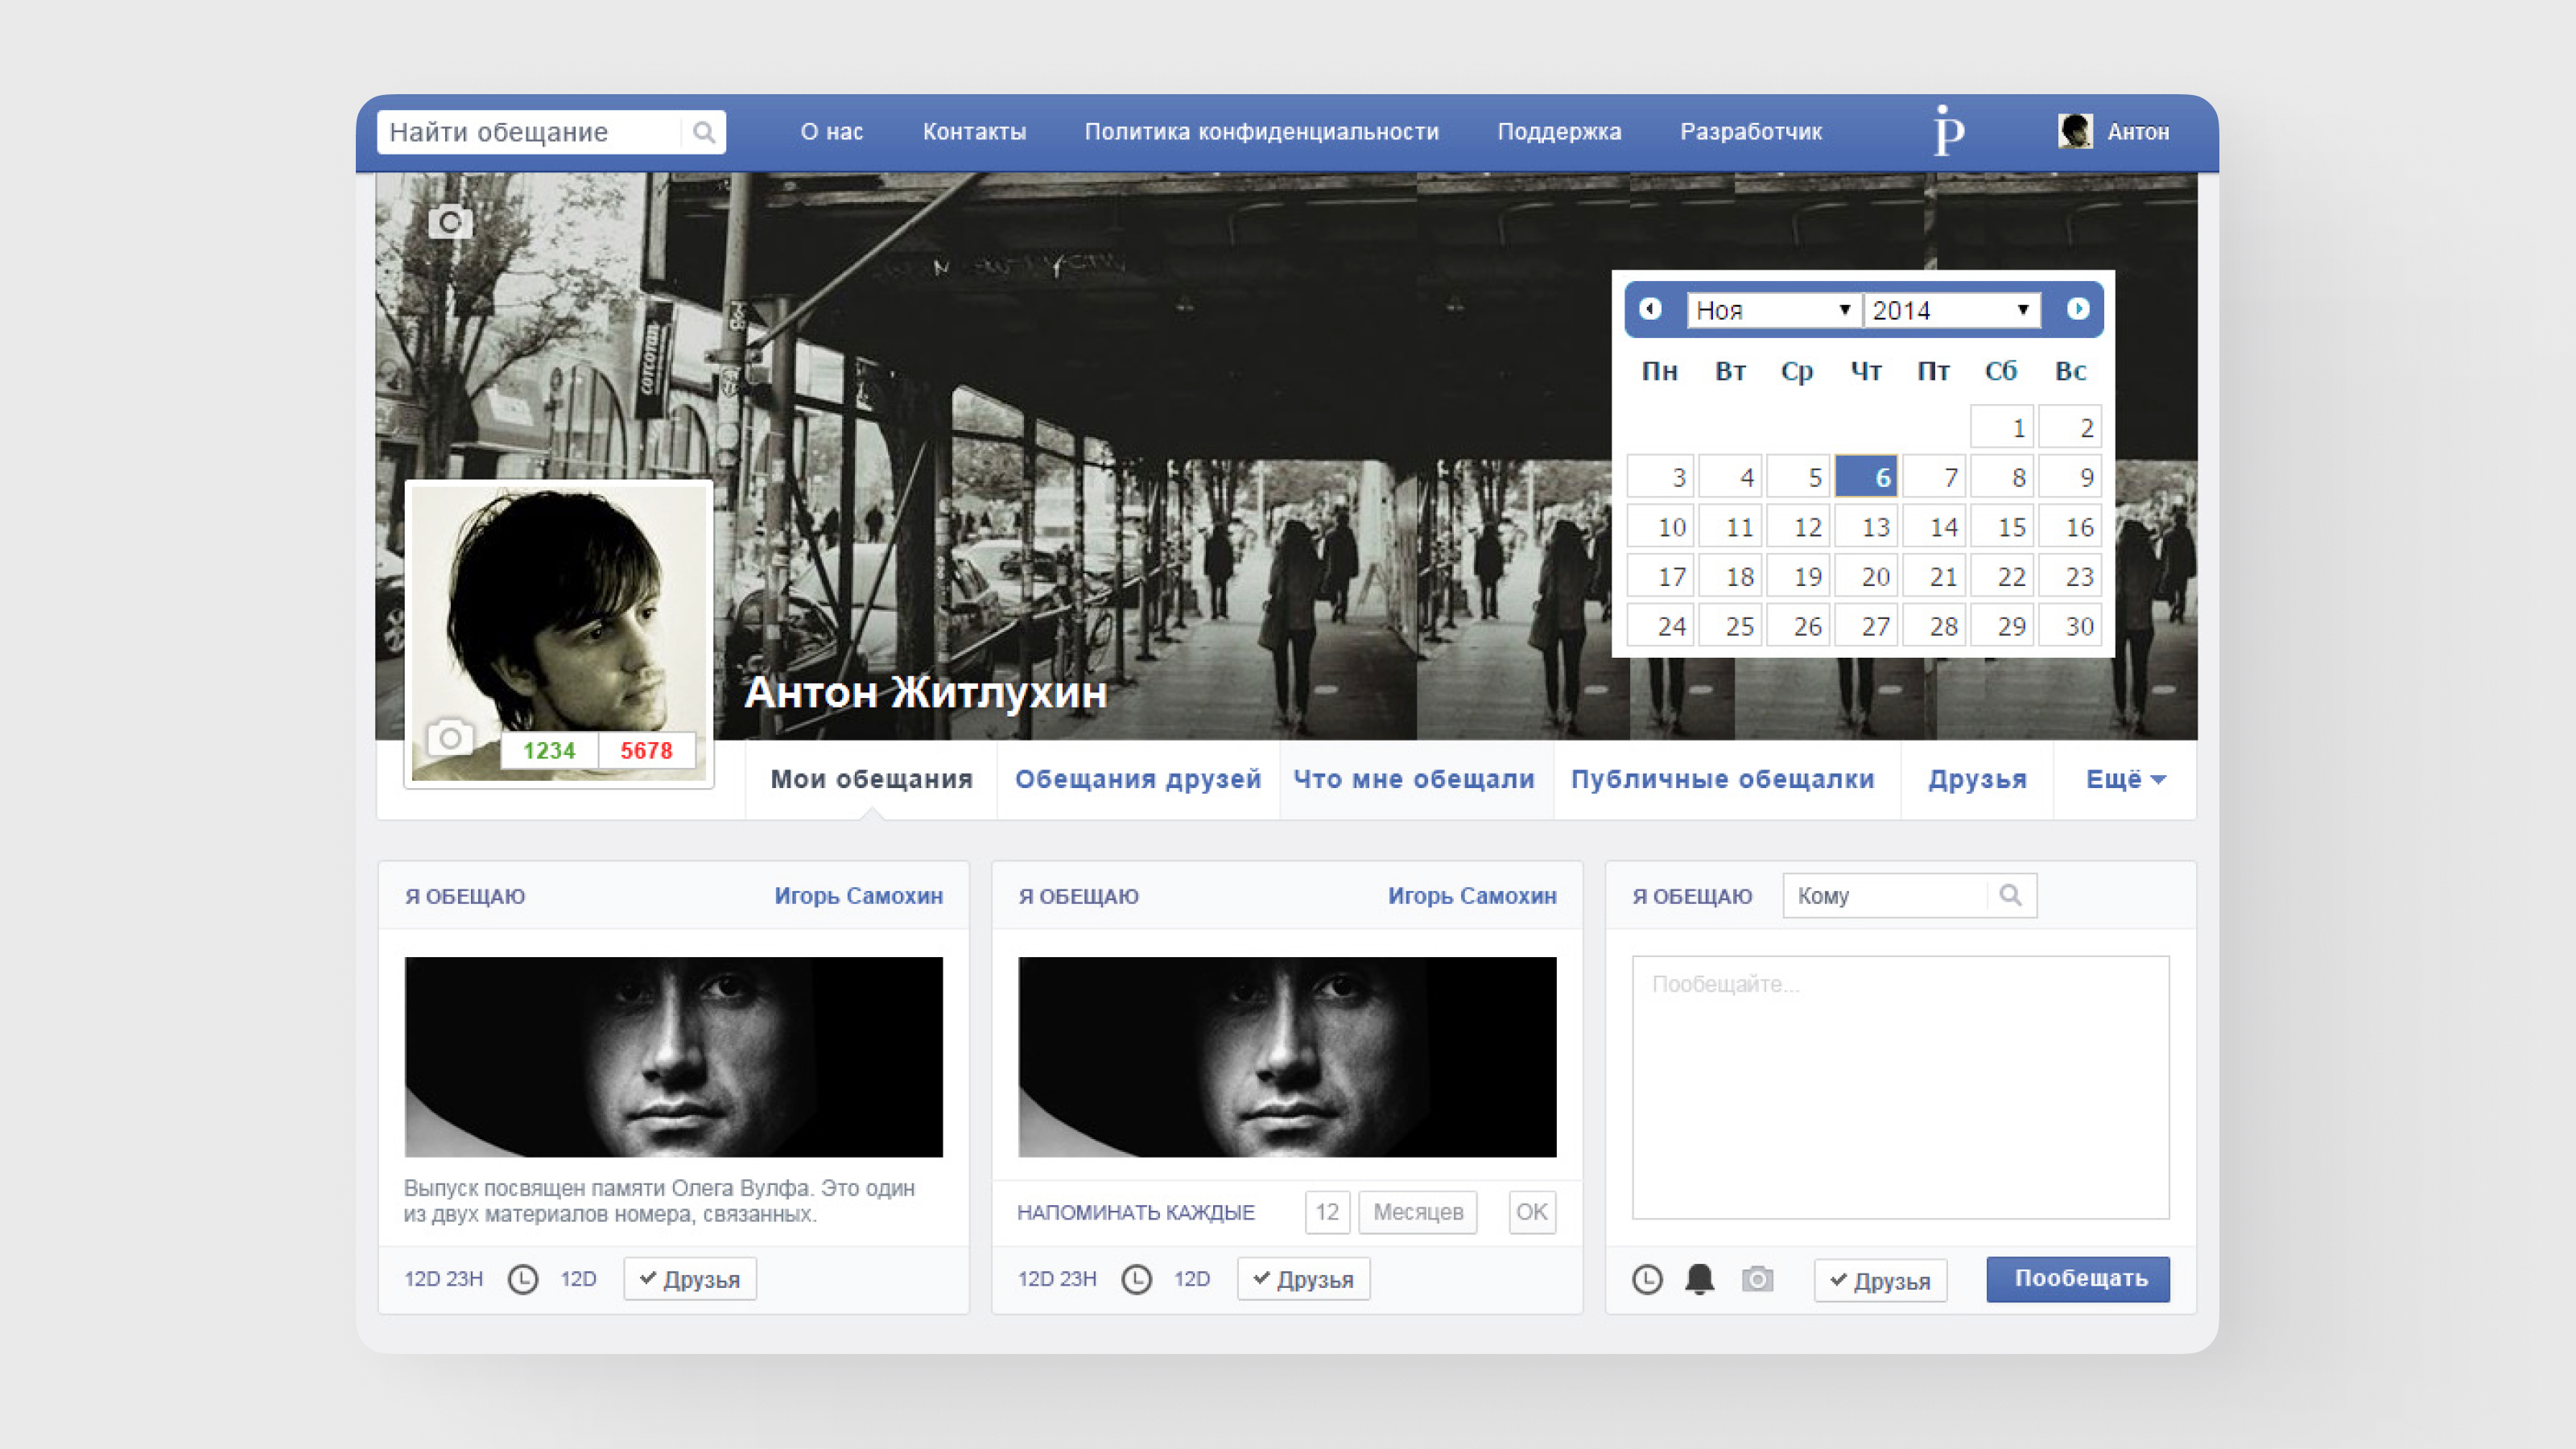Switch to Мои обещания tab
The image size is (2576, 1449).
tap(871, 779)
